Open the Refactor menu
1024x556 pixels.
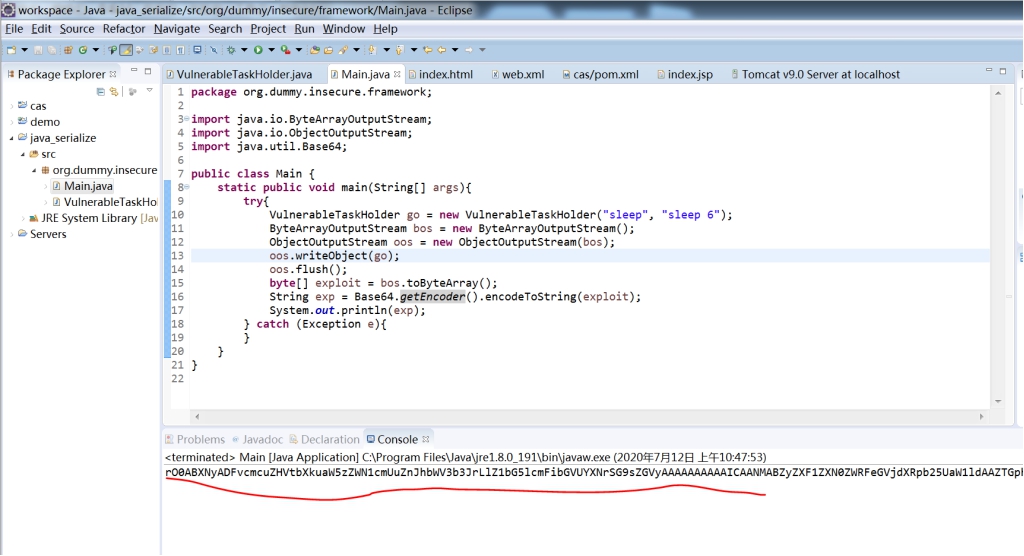123,29
